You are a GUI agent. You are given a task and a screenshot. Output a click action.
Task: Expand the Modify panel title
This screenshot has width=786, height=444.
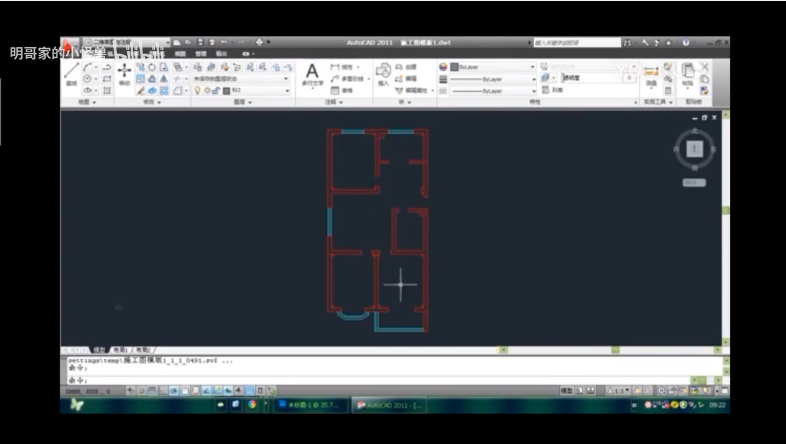click(153, 102)
